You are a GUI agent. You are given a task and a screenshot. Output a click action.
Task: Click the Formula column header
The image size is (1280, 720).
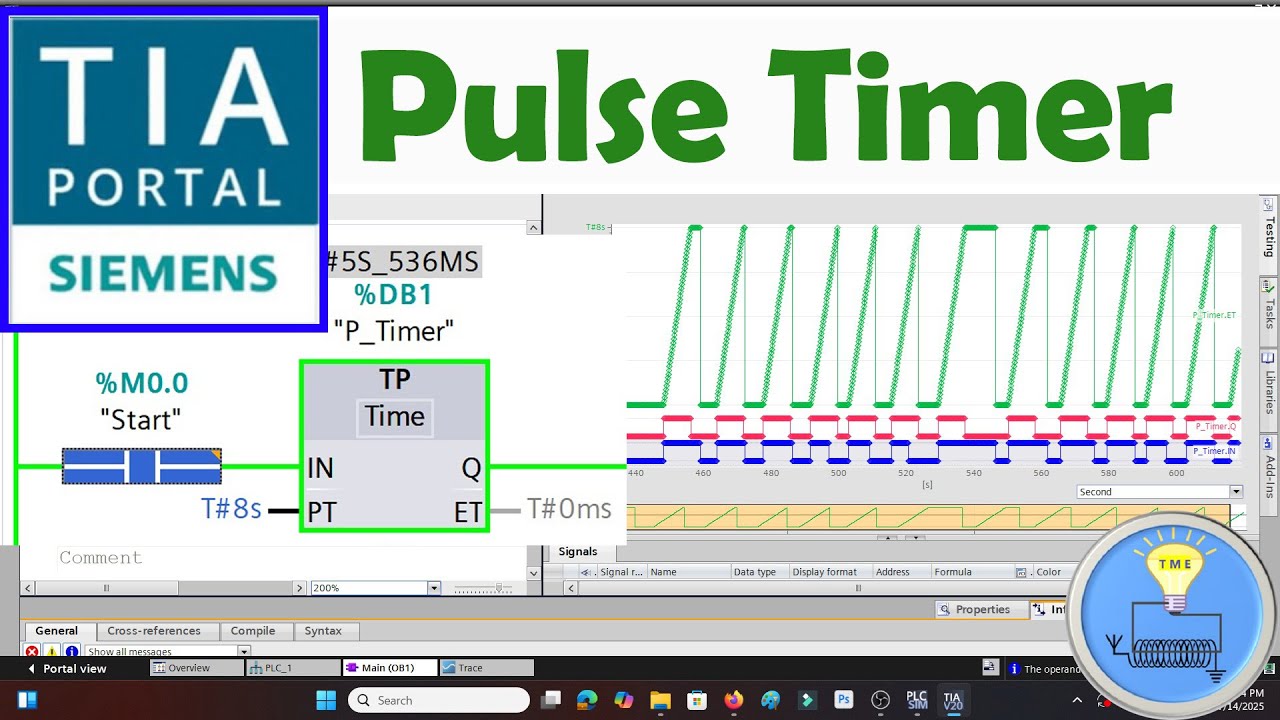(x=971, y=572)
